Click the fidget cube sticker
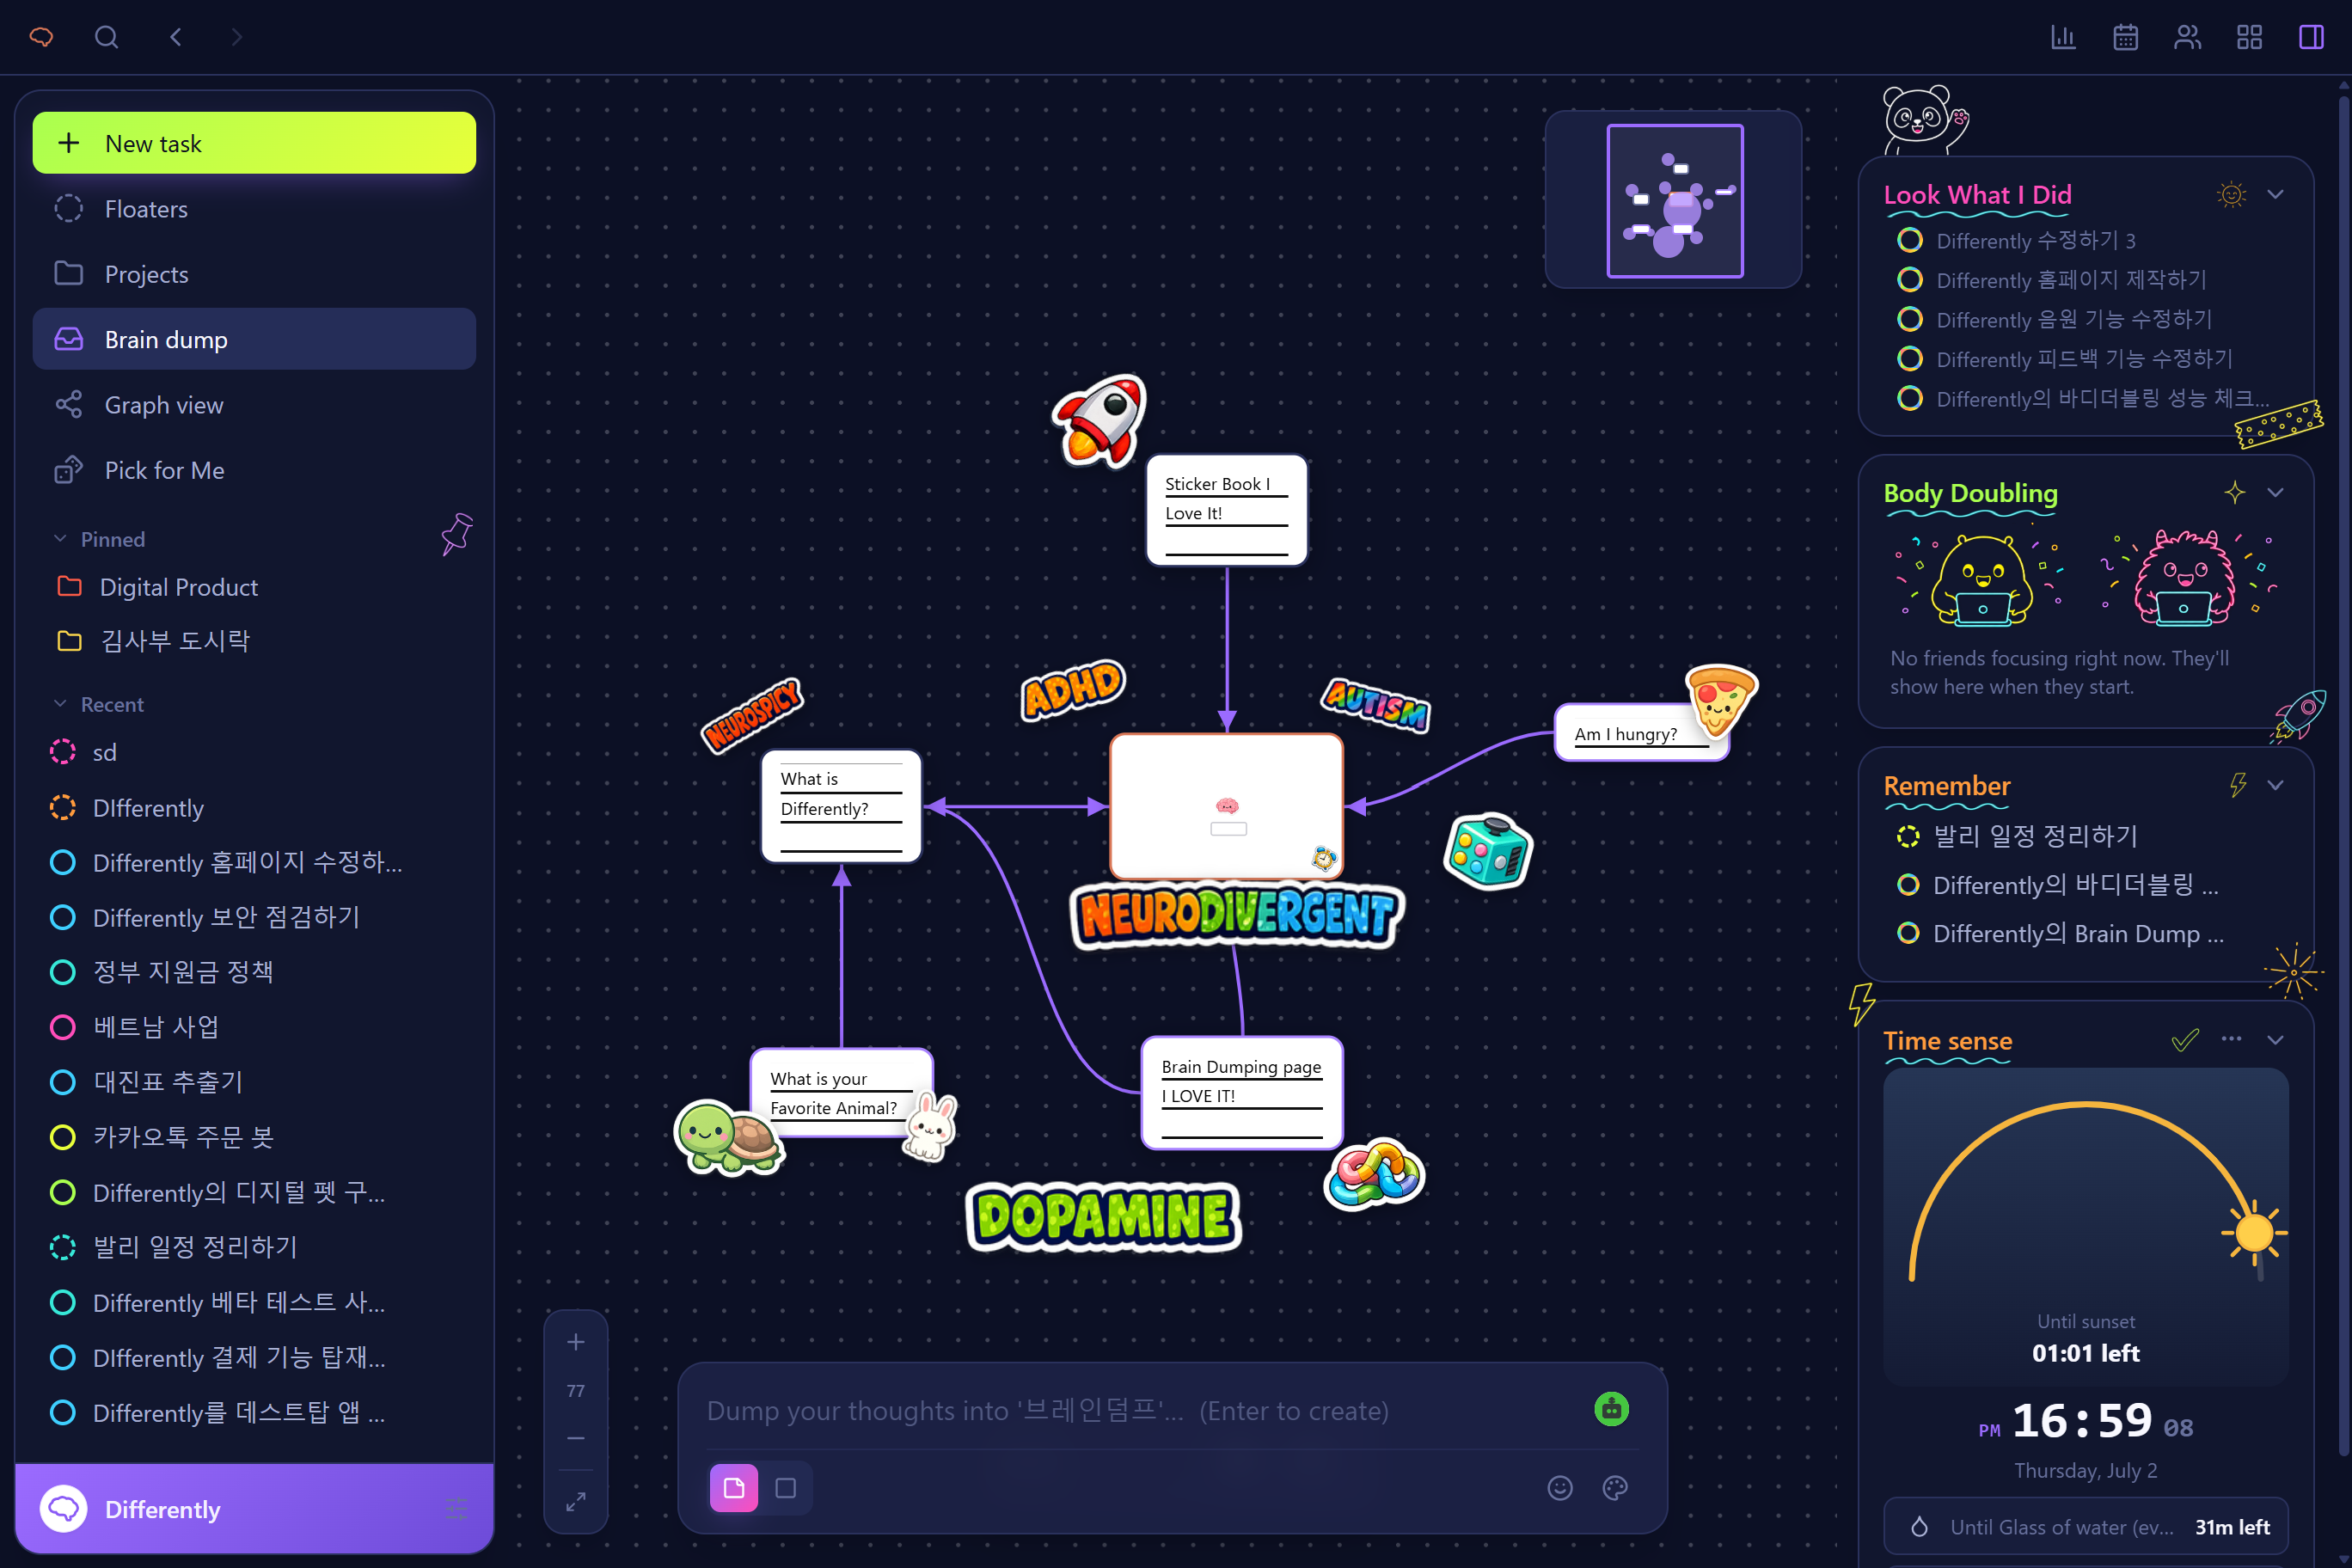 pyautogui.click(x=1488, y=852)
